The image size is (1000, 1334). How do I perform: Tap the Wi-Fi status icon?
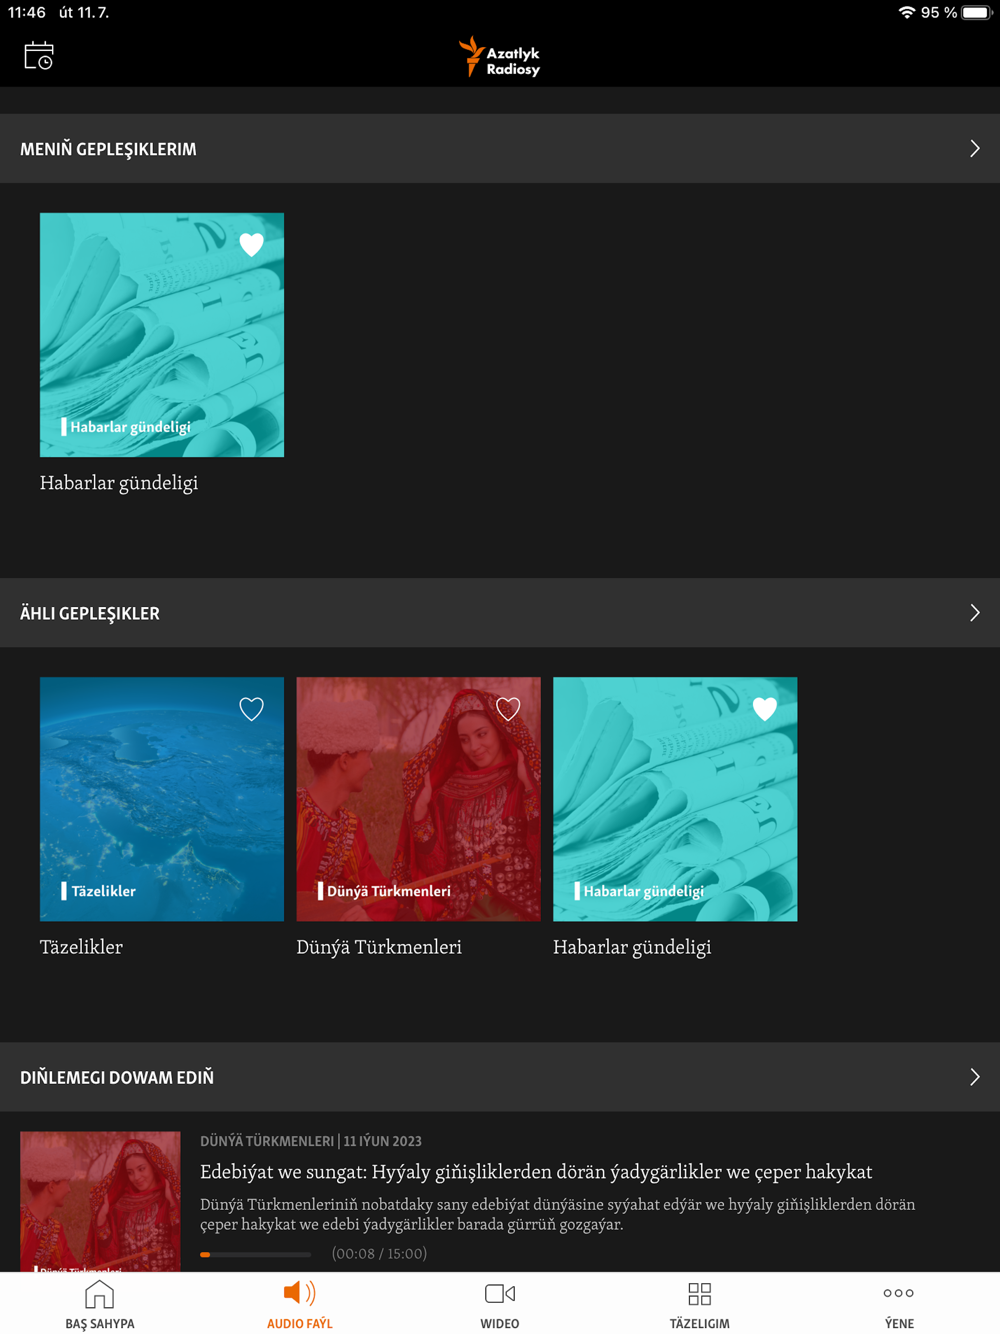click(907, 13)
